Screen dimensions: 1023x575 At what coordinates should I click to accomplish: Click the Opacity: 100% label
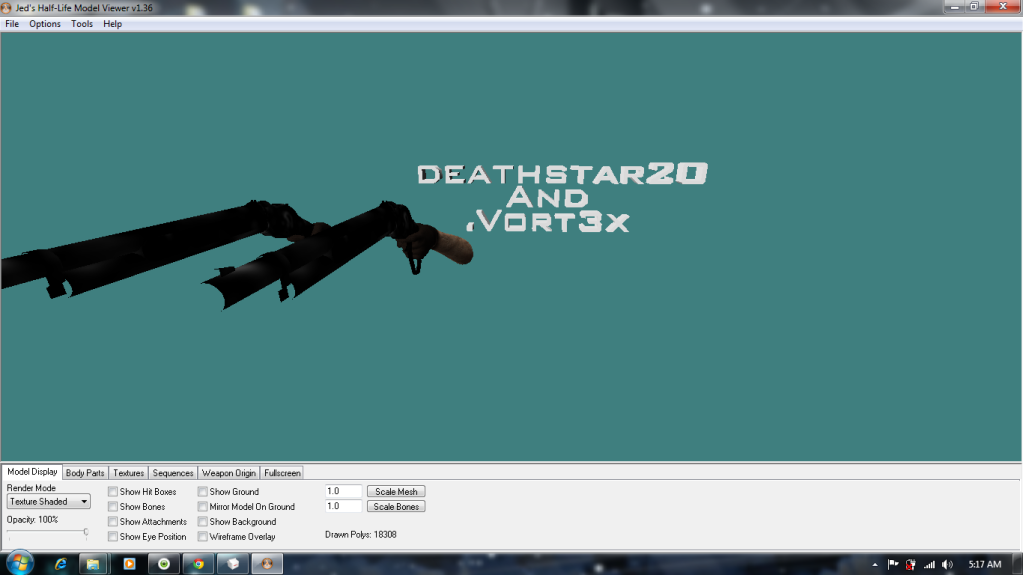33,520
